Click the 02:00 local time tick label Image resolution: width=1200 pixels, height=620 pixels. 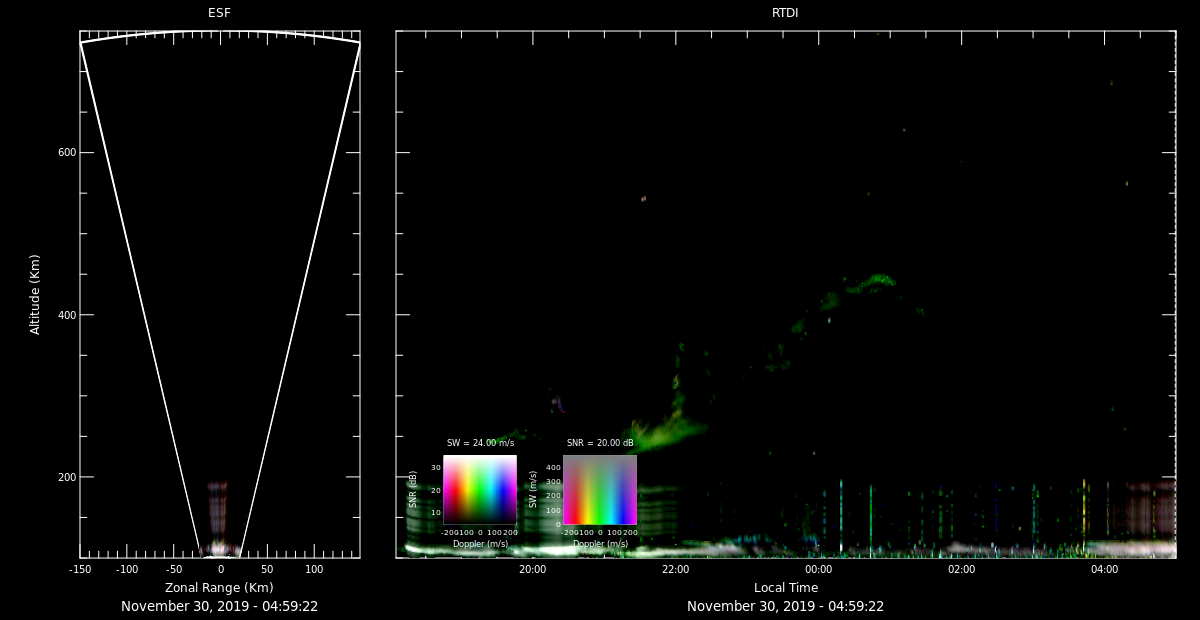pyautogui.click(x=961, y=569)
